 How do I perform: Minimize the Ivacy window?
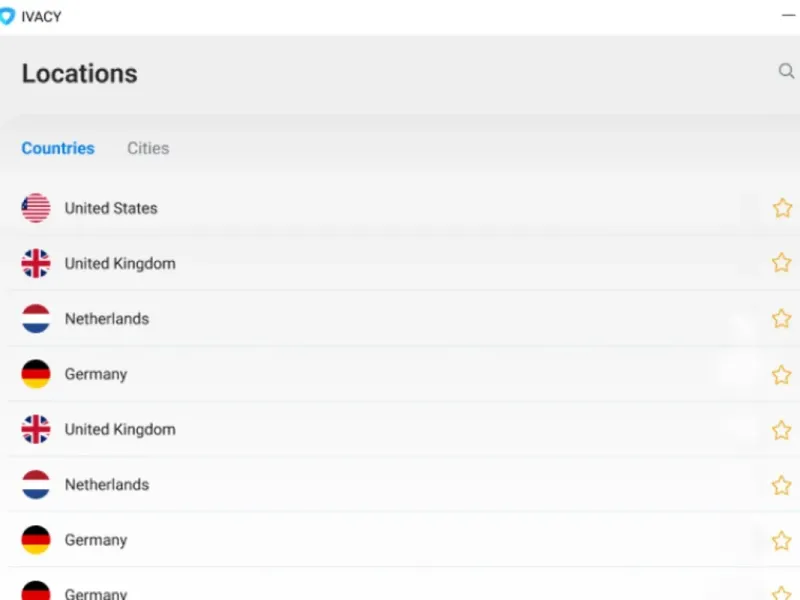[x=788, y=16]
